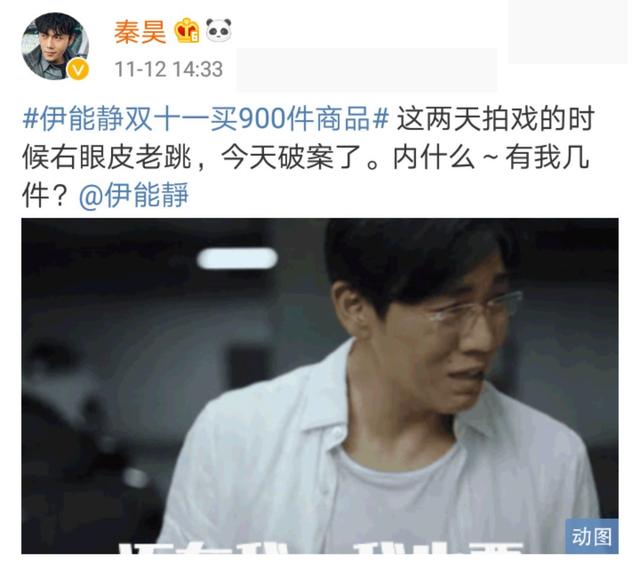Tap the redacted block at top right
The image size is (640, 580).
click(567, 32)
